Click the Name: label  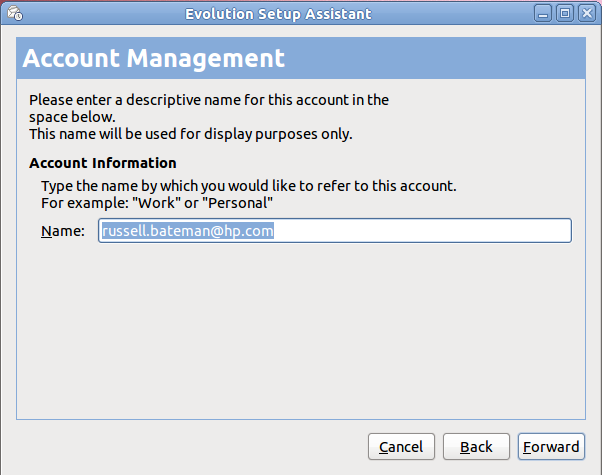[x=63, y=231]
